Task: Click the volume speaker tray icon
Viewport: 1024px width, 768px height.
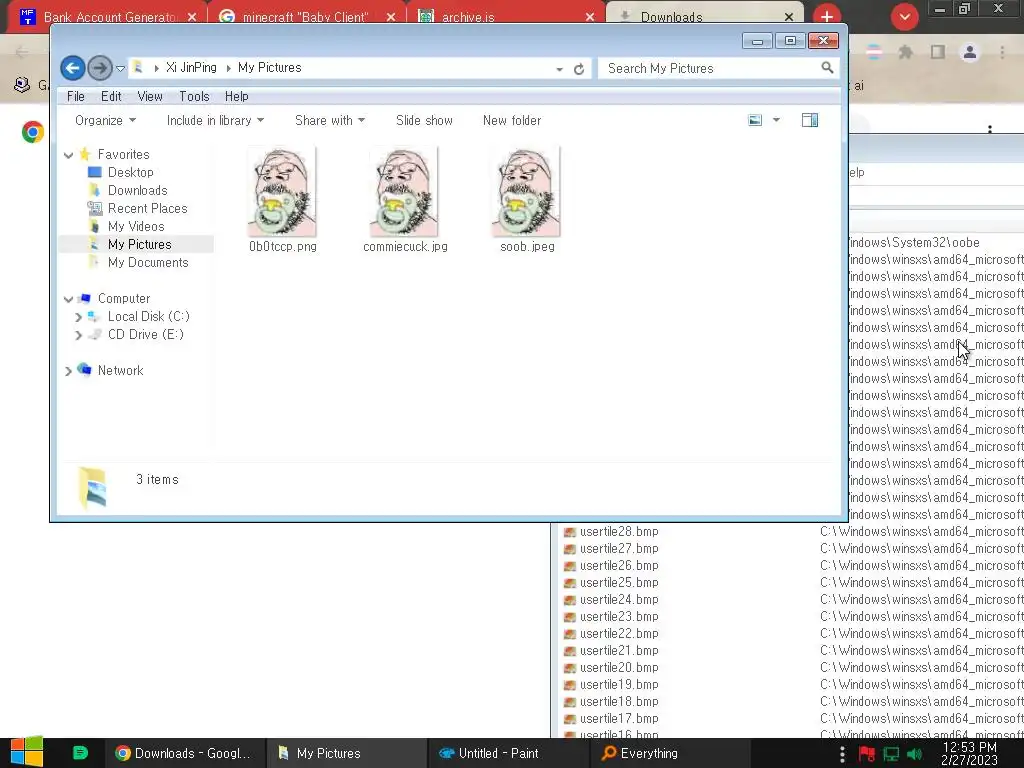Action: coord(916,754)
